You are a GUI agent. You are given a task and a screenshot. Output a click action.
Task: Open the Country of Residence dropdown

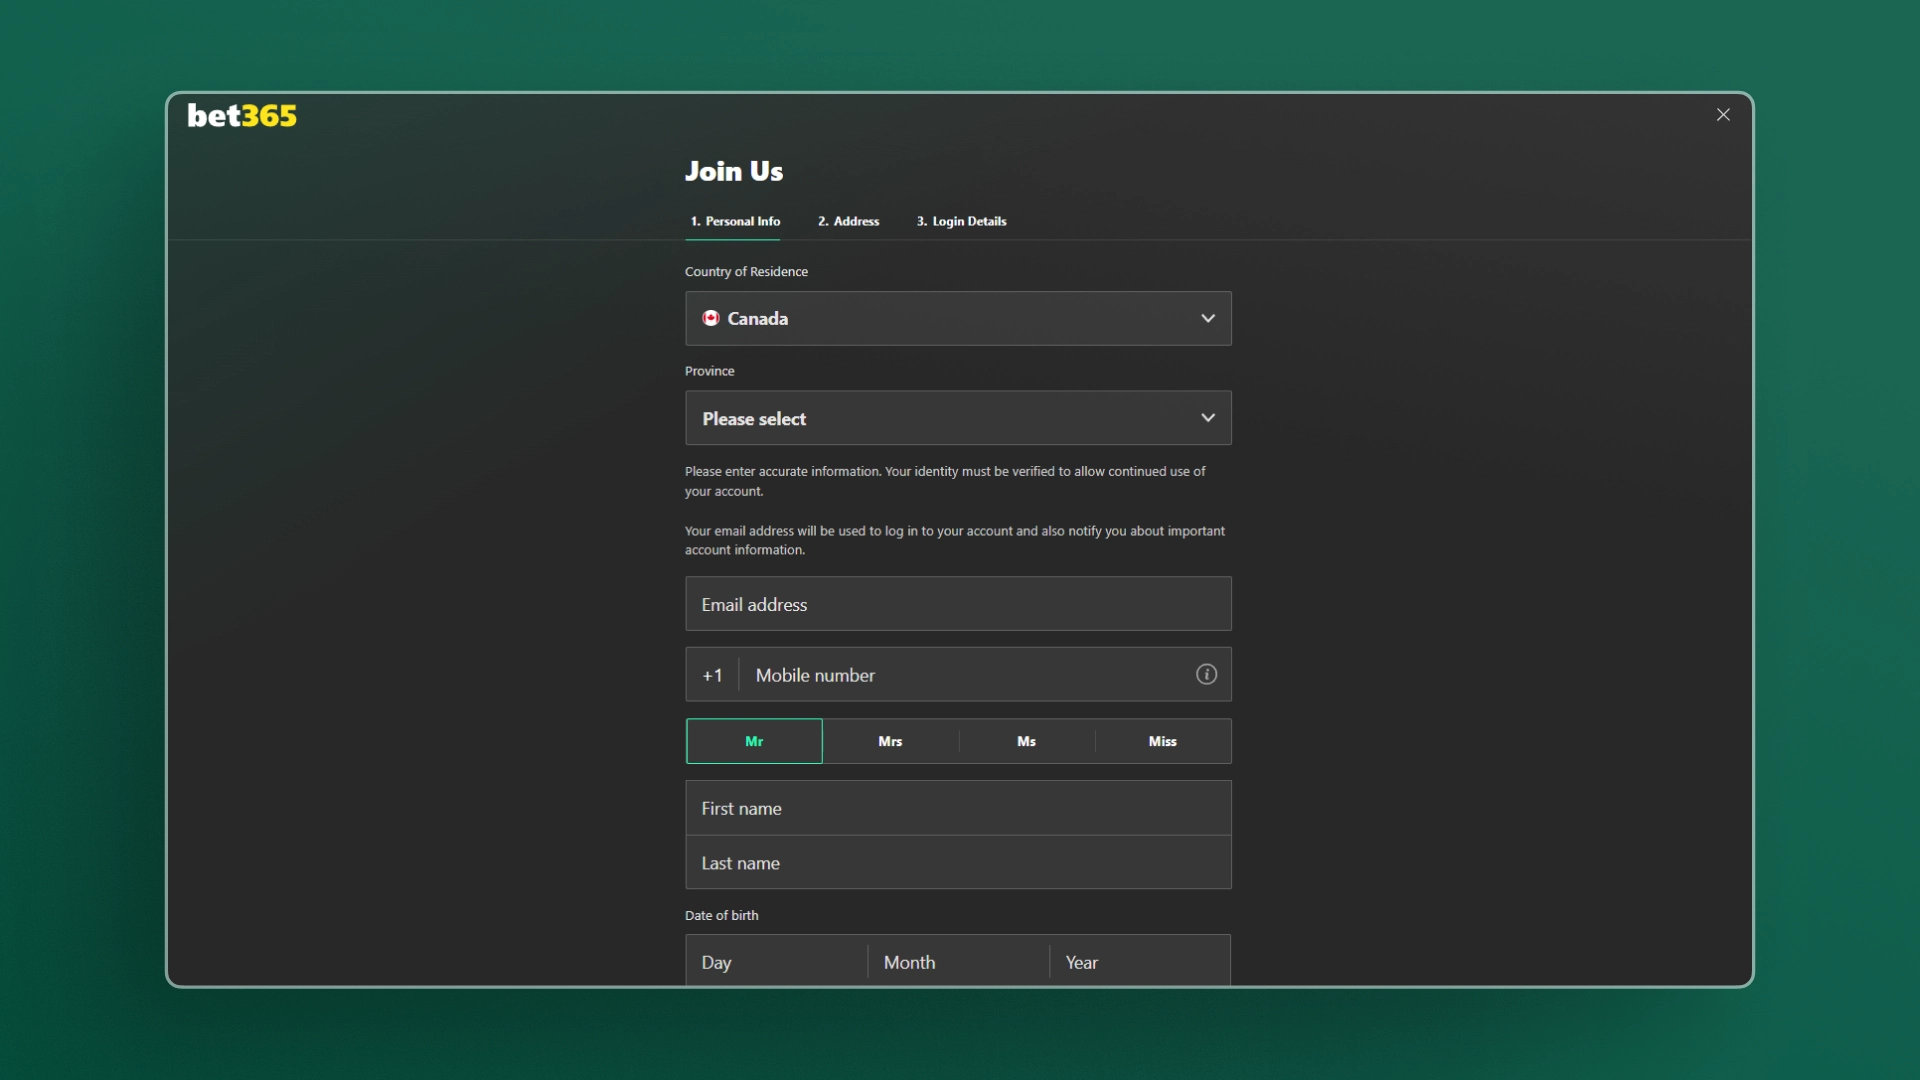pos(958,318)
